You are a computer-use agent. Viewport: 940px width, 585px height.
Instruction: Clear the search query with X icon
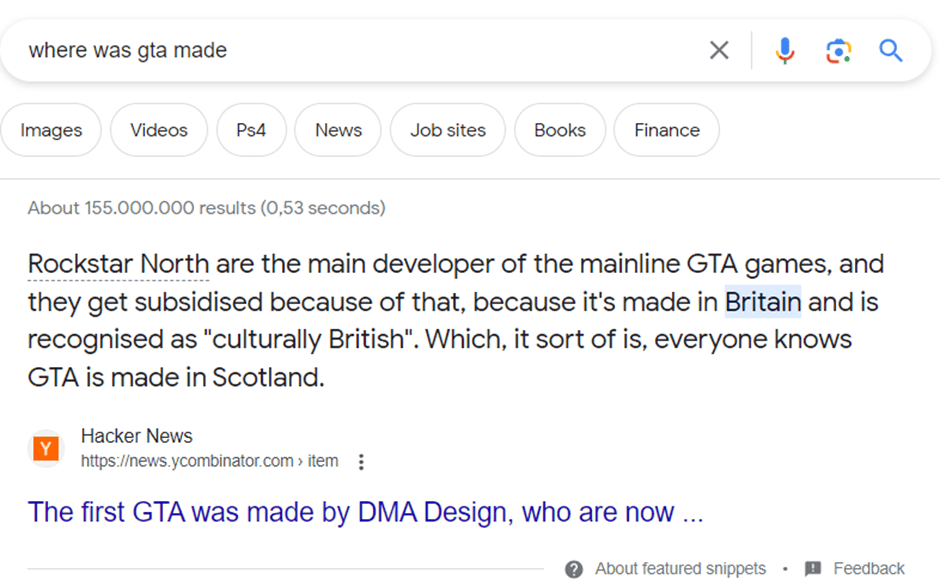pyautogui.click(x=719, y=50)
